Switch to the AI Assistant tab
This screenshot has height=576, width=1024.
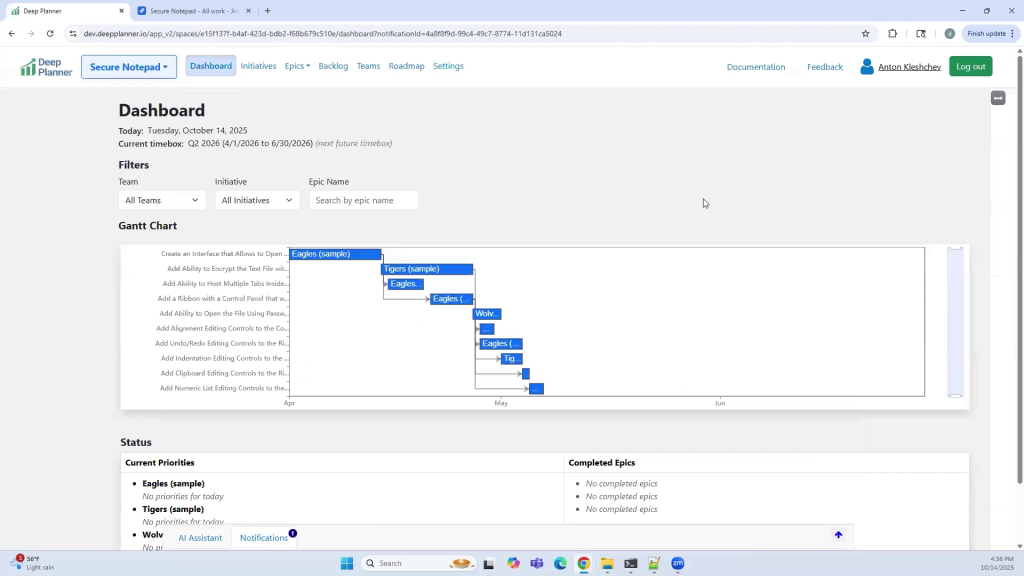pyautogui.click(x=200, y=538)
